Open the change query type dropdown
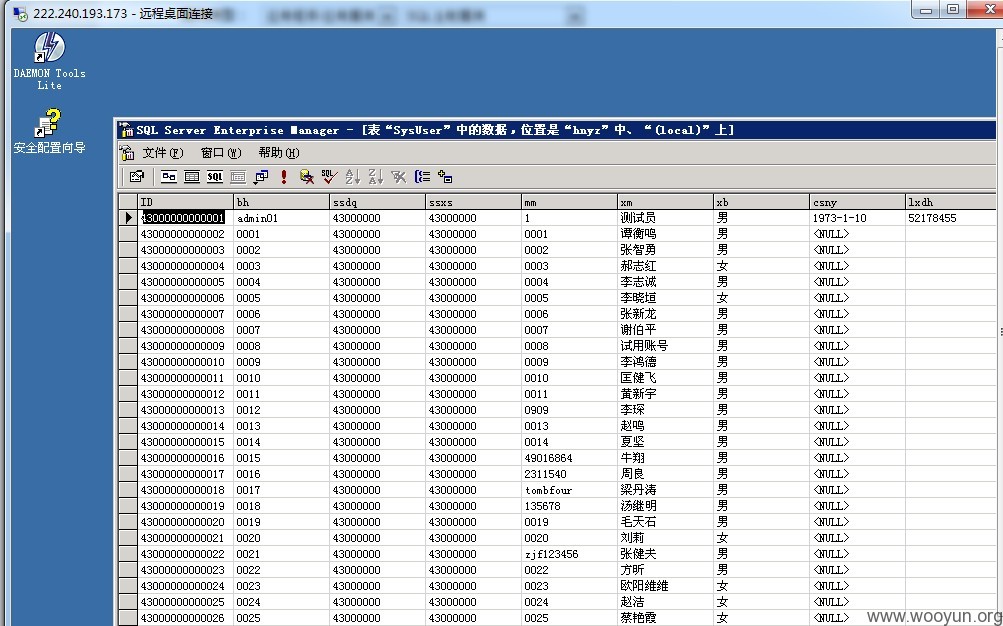 261,176
